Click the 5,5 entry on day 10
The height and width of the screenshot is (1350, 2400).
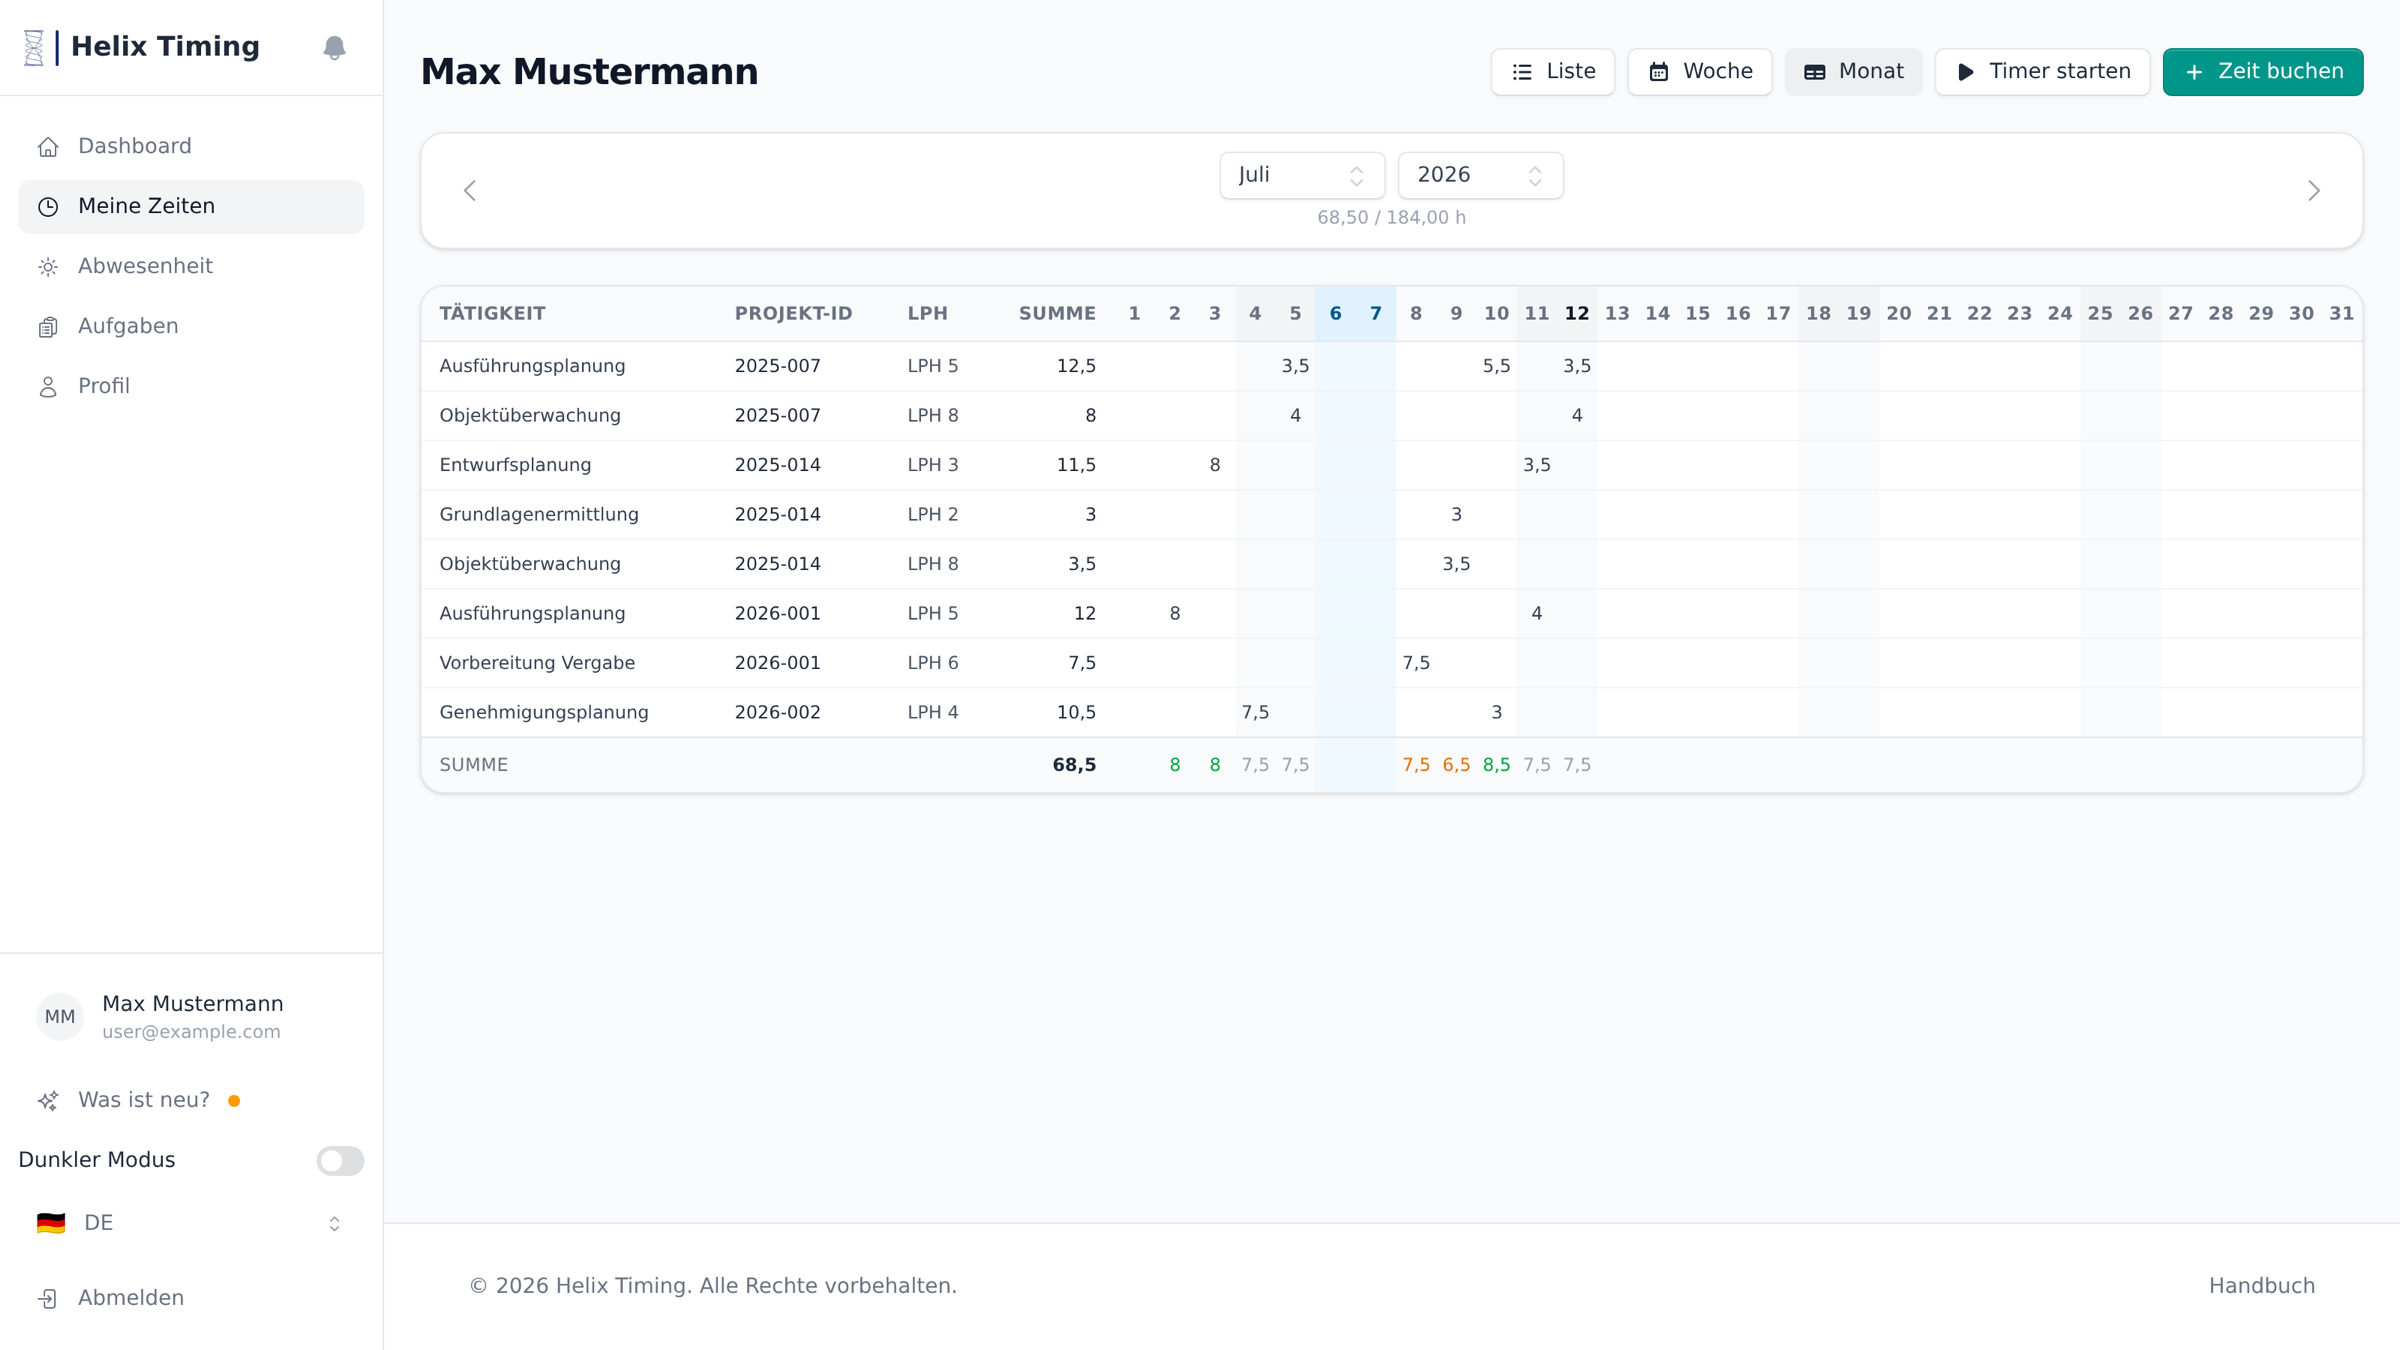click(1496, 366)
